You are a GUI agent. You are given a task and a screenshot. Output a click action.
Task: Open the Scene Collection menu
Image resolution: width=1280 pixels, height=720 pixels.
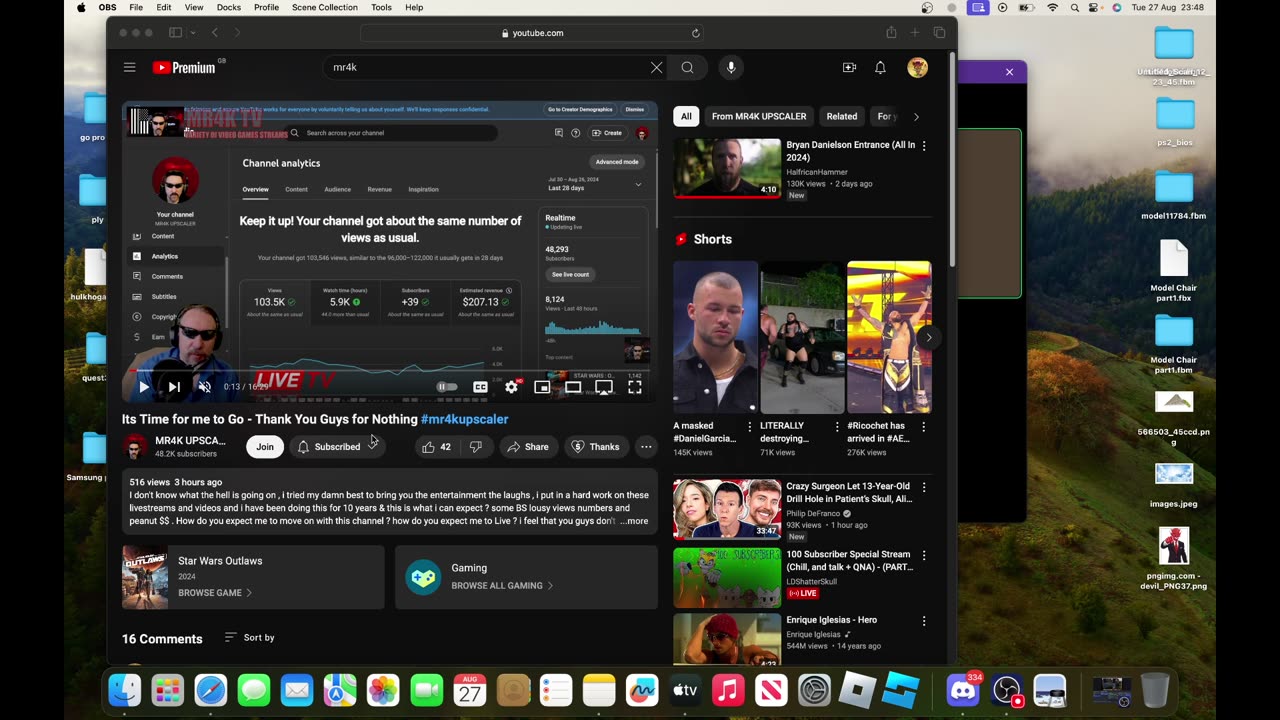click(325, 7)
